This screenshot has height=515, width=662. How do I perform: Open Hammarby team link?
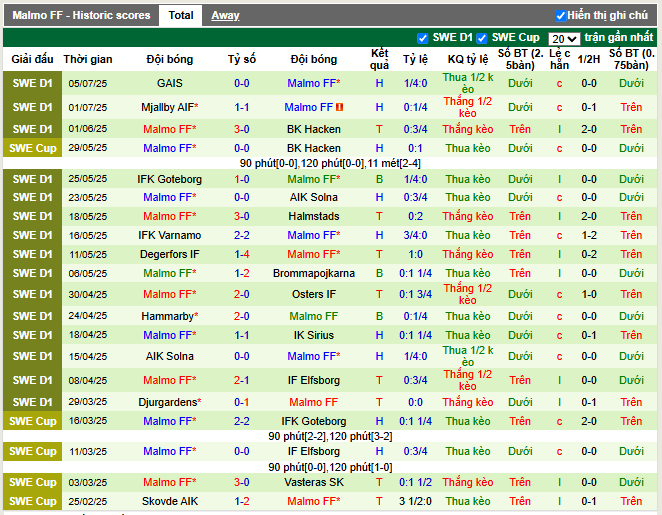(x=170, y=316)
